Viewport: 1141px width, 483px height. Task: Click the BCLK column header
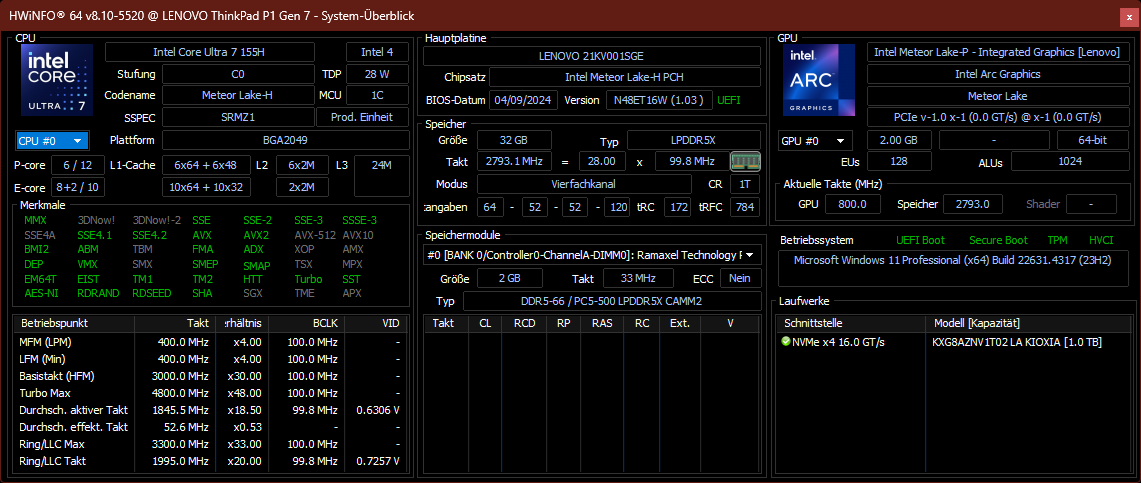click(x=306, y=323)
